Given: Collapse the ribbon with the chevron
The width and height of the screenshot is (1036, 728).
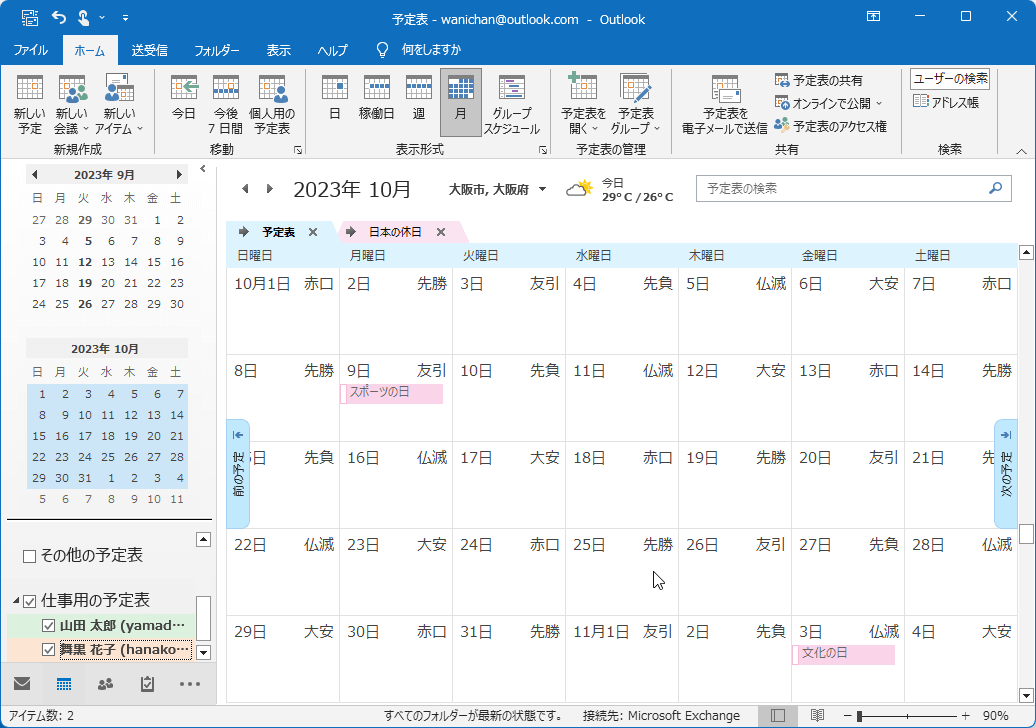Looking at the screenshot, I should 1021,151.
